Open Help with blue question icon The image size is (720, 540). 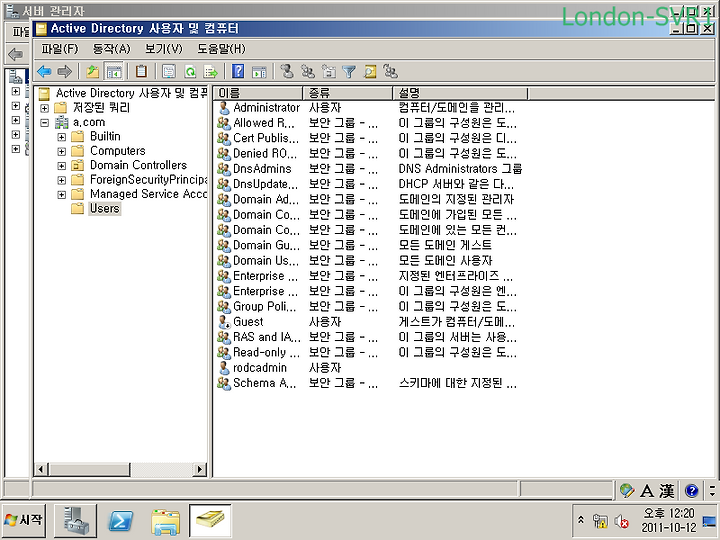[238, 72]
